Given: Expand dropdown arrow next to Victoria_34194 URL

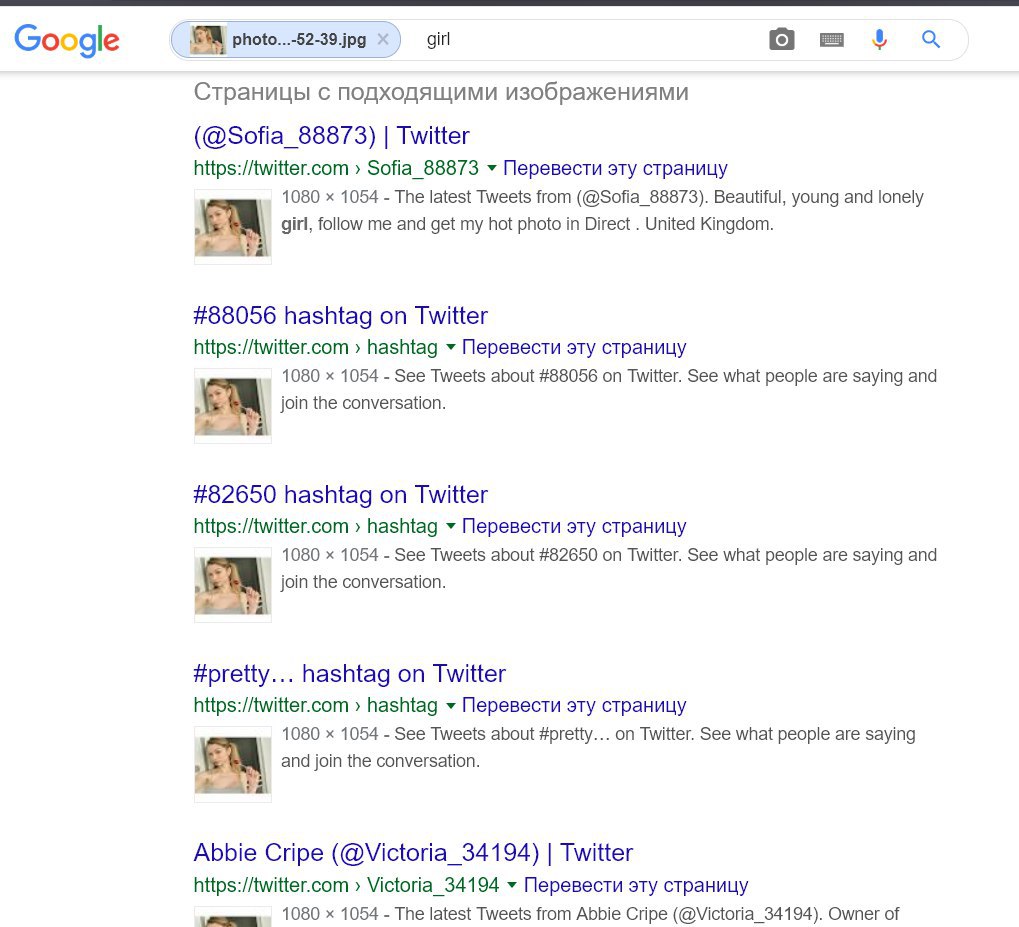Looking at the screenshot, I should 512,885.
